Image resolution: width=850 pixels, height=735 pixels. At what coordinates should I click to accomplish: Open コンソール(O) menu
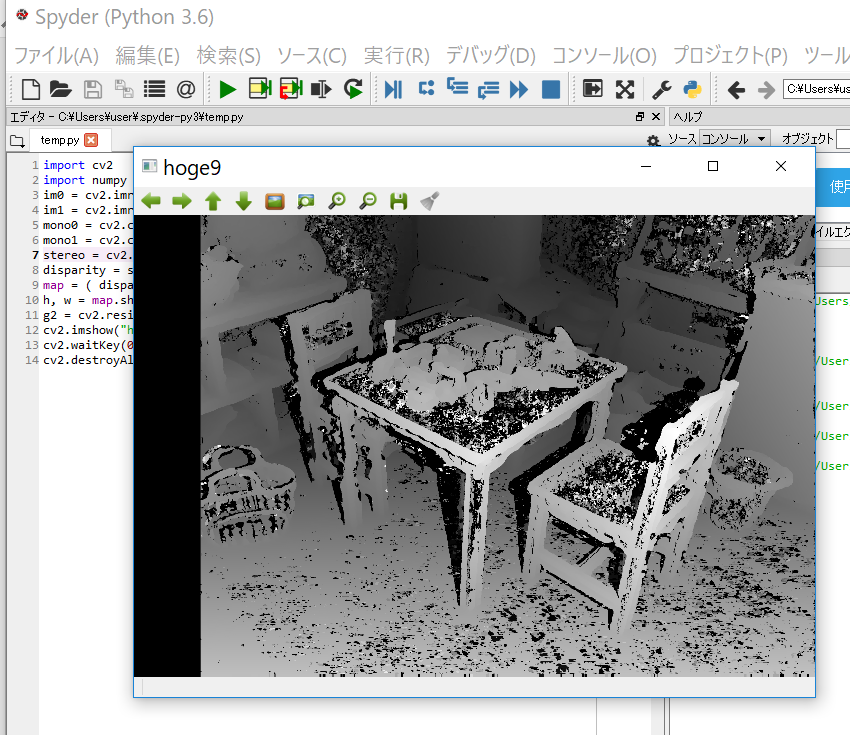pos(604,55)
